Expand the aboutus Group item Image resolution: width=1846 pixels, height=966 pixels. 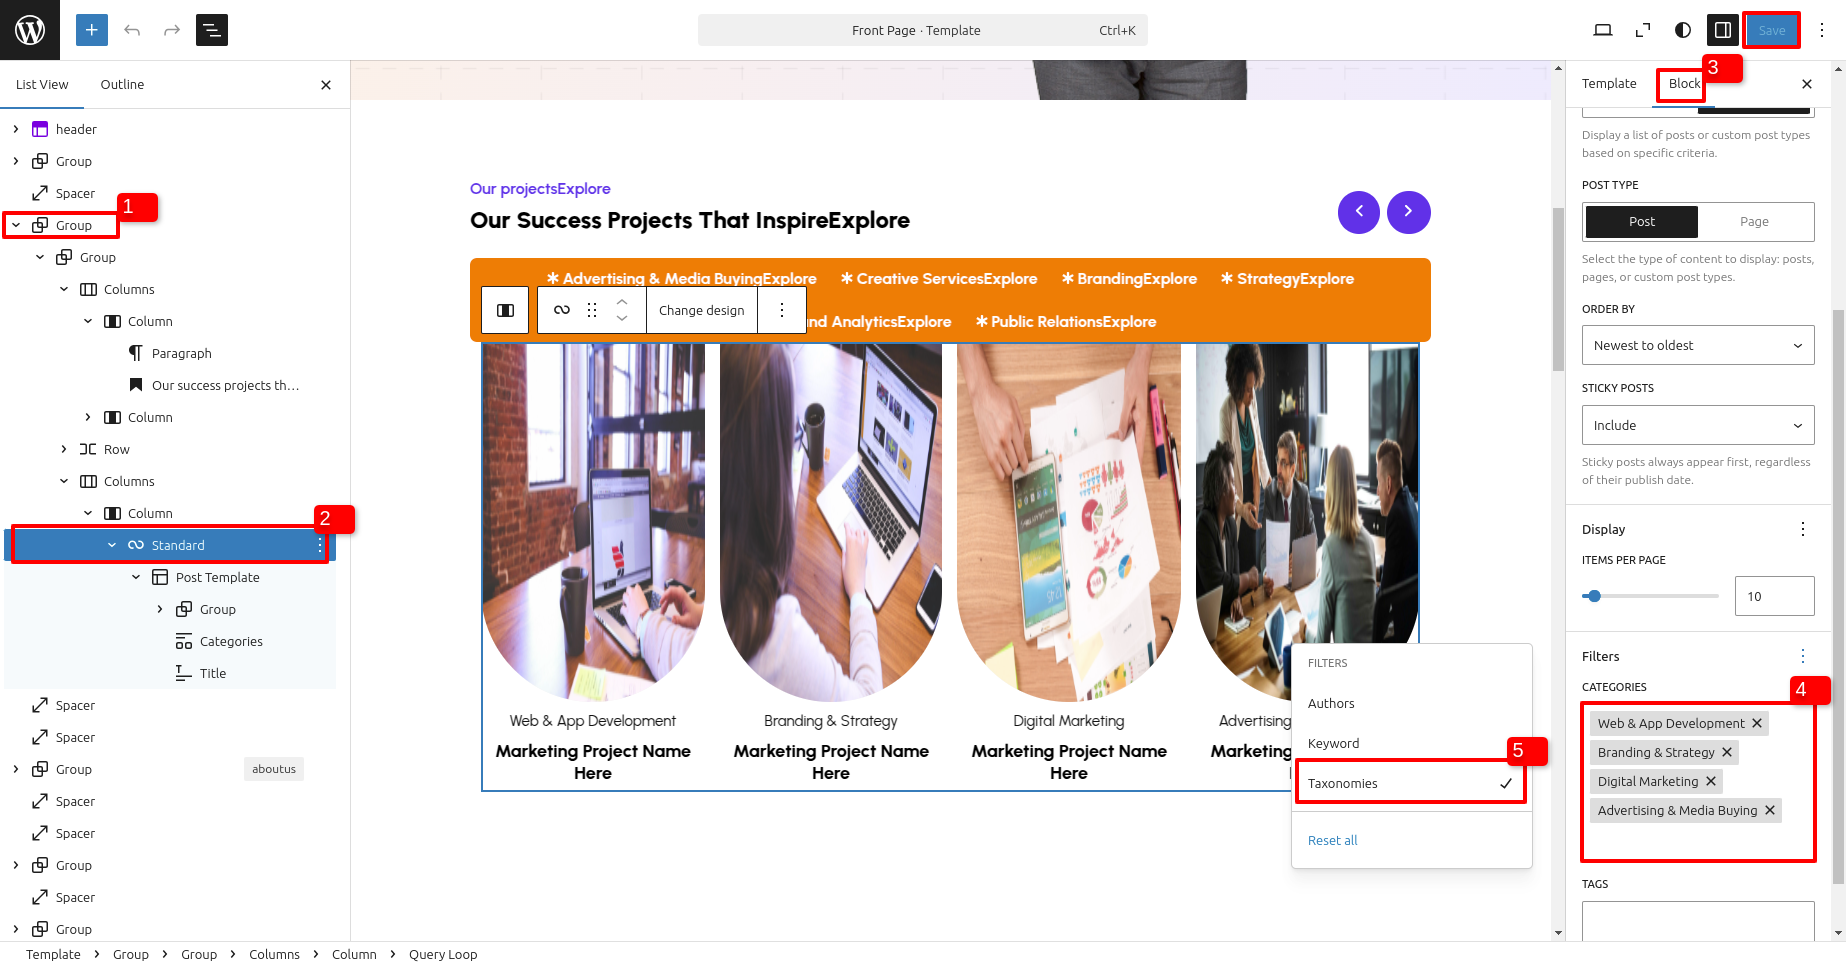(16, 769)
